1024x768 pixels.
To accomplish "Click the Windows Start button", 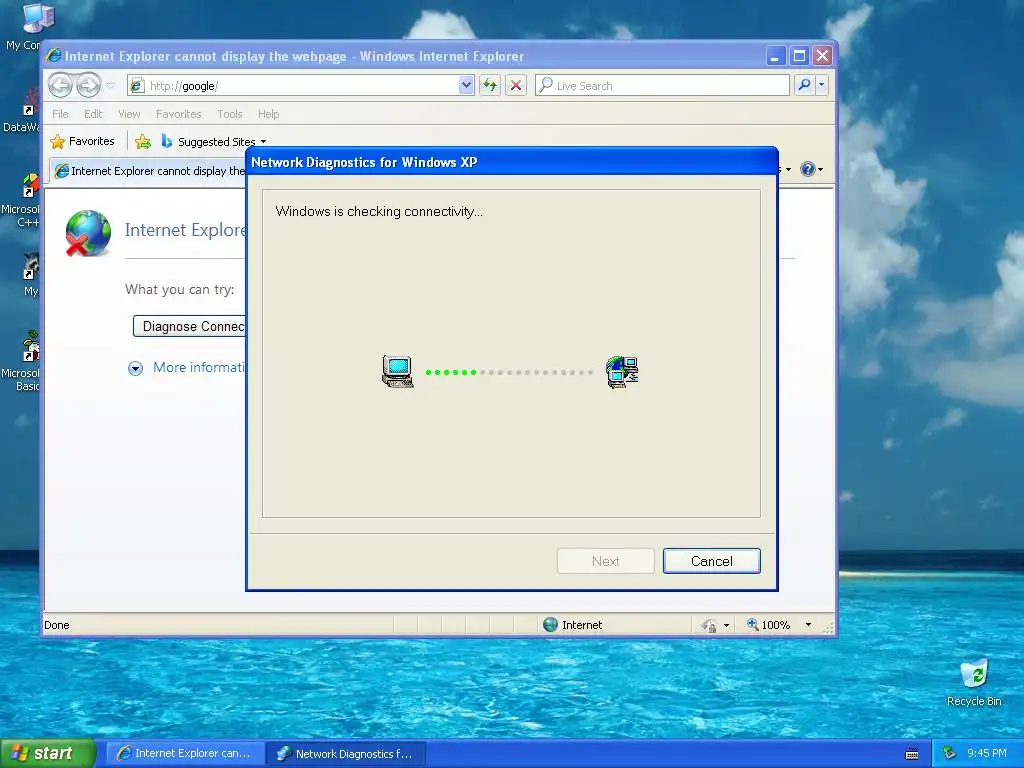I will 48,753.
